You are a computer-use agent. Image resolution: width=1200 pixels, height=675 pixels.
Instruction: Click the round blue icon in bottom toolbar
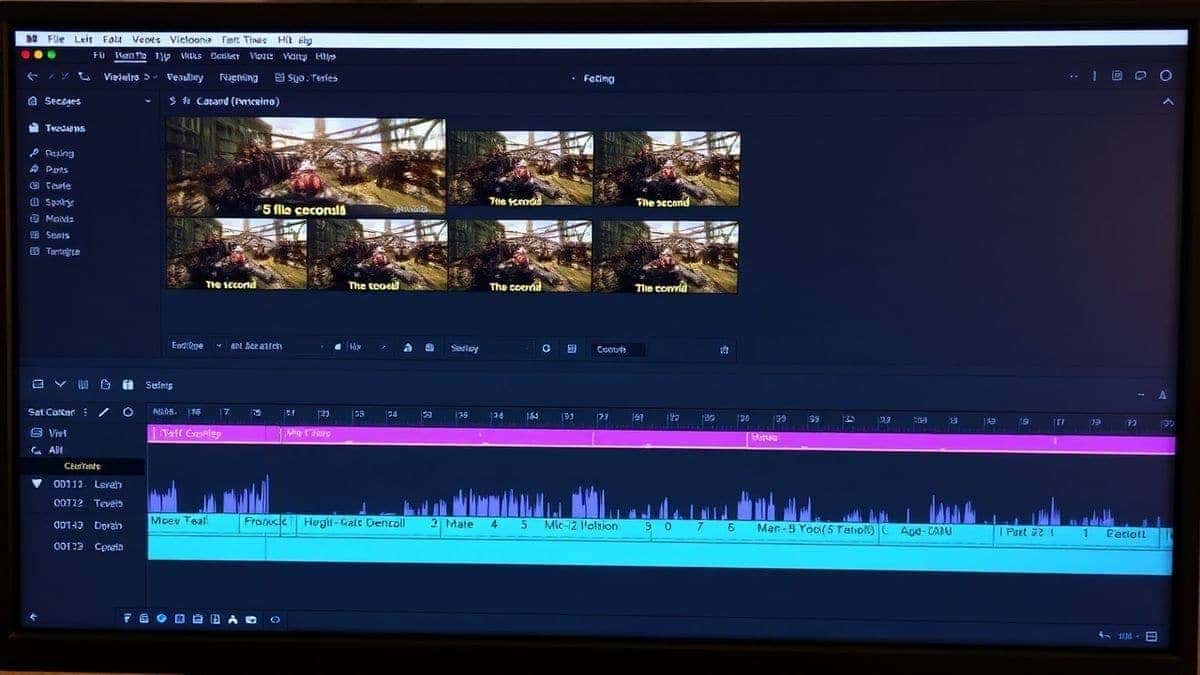[162, 619]
